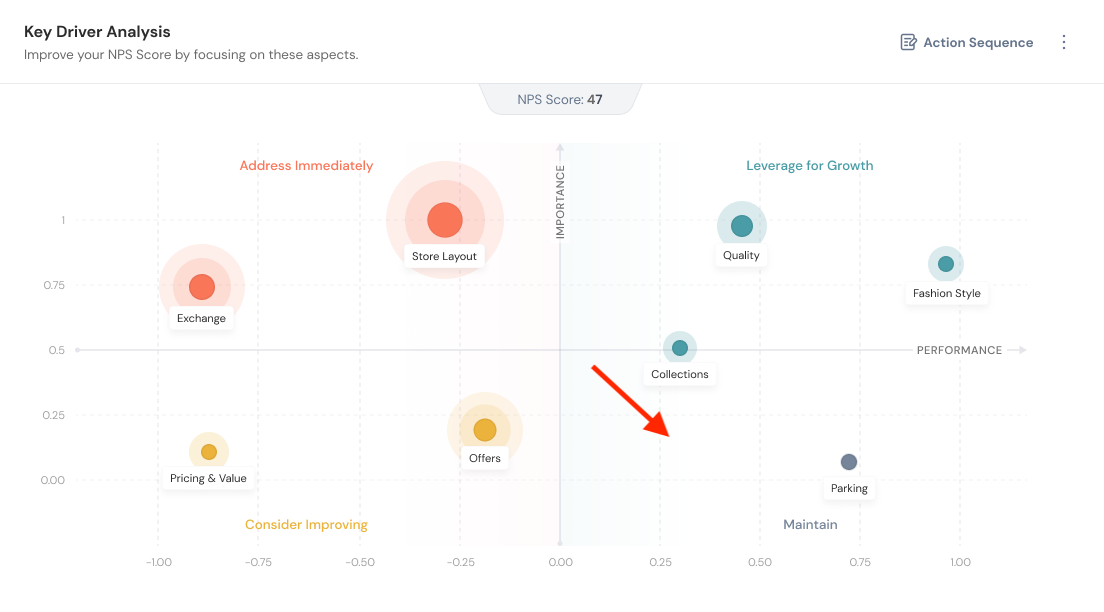This screenshot has width=1104, height=612.
Task: Select the Offers driver bubble
Action: (485, 430)
